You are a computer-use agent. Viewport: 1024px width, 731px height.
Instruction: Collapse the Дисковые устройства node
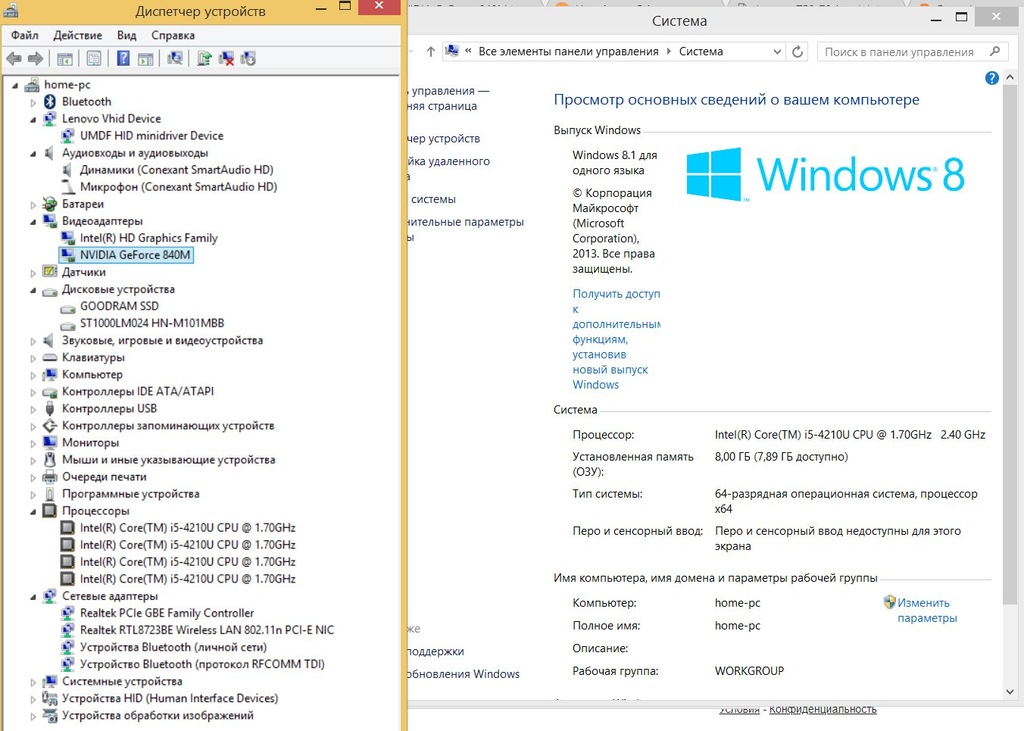[33, 290]
